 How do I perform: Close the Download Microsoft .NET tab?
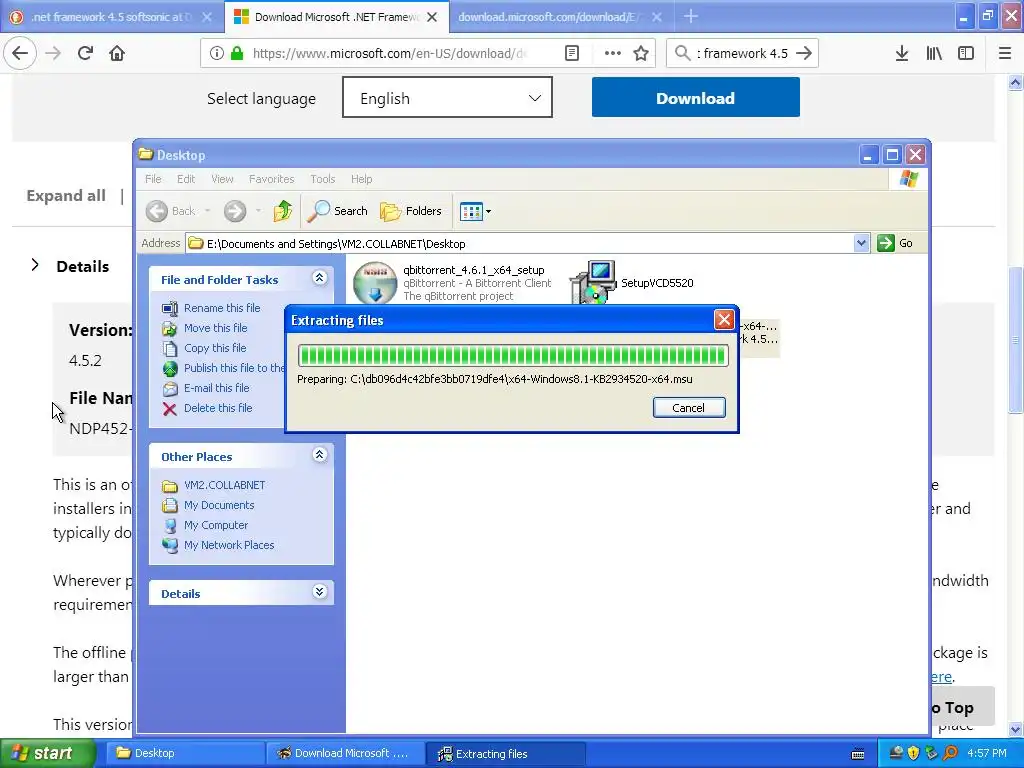click(x=432, y=17)
